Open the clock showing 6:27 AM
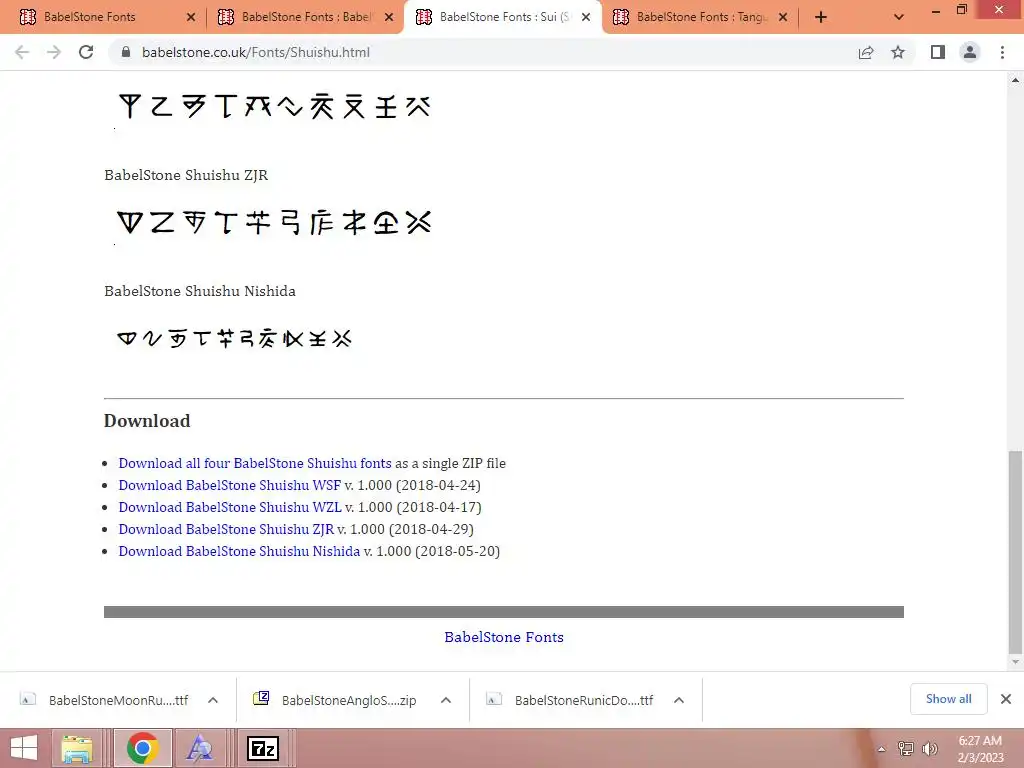The height and width of the screenshot is (768, 1024). click(980, 749)
